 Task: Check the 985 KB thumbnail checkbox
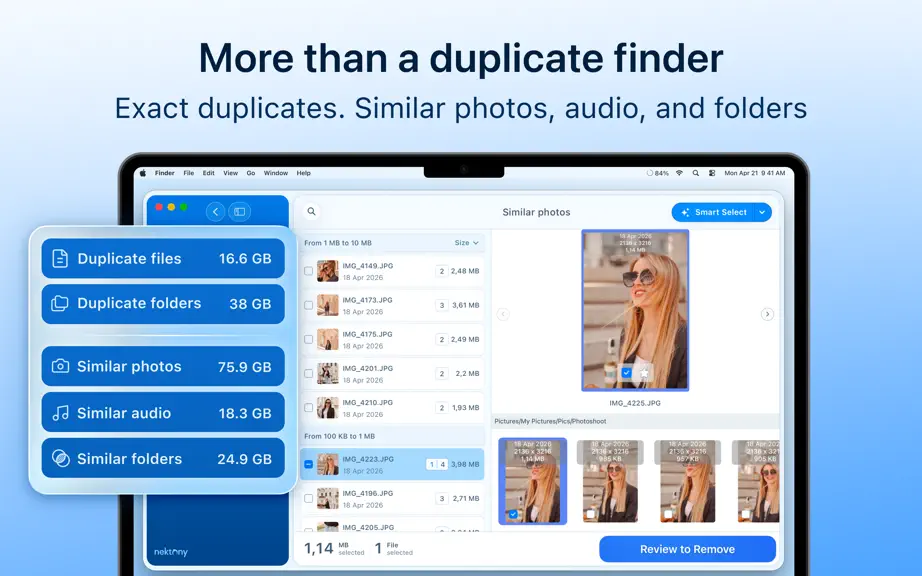[x=590, y=514]
